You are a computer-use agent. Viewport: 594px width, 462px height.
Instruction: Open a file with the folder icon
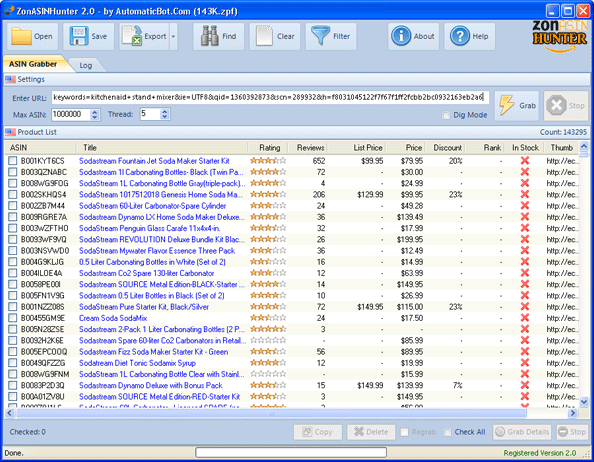21,36
